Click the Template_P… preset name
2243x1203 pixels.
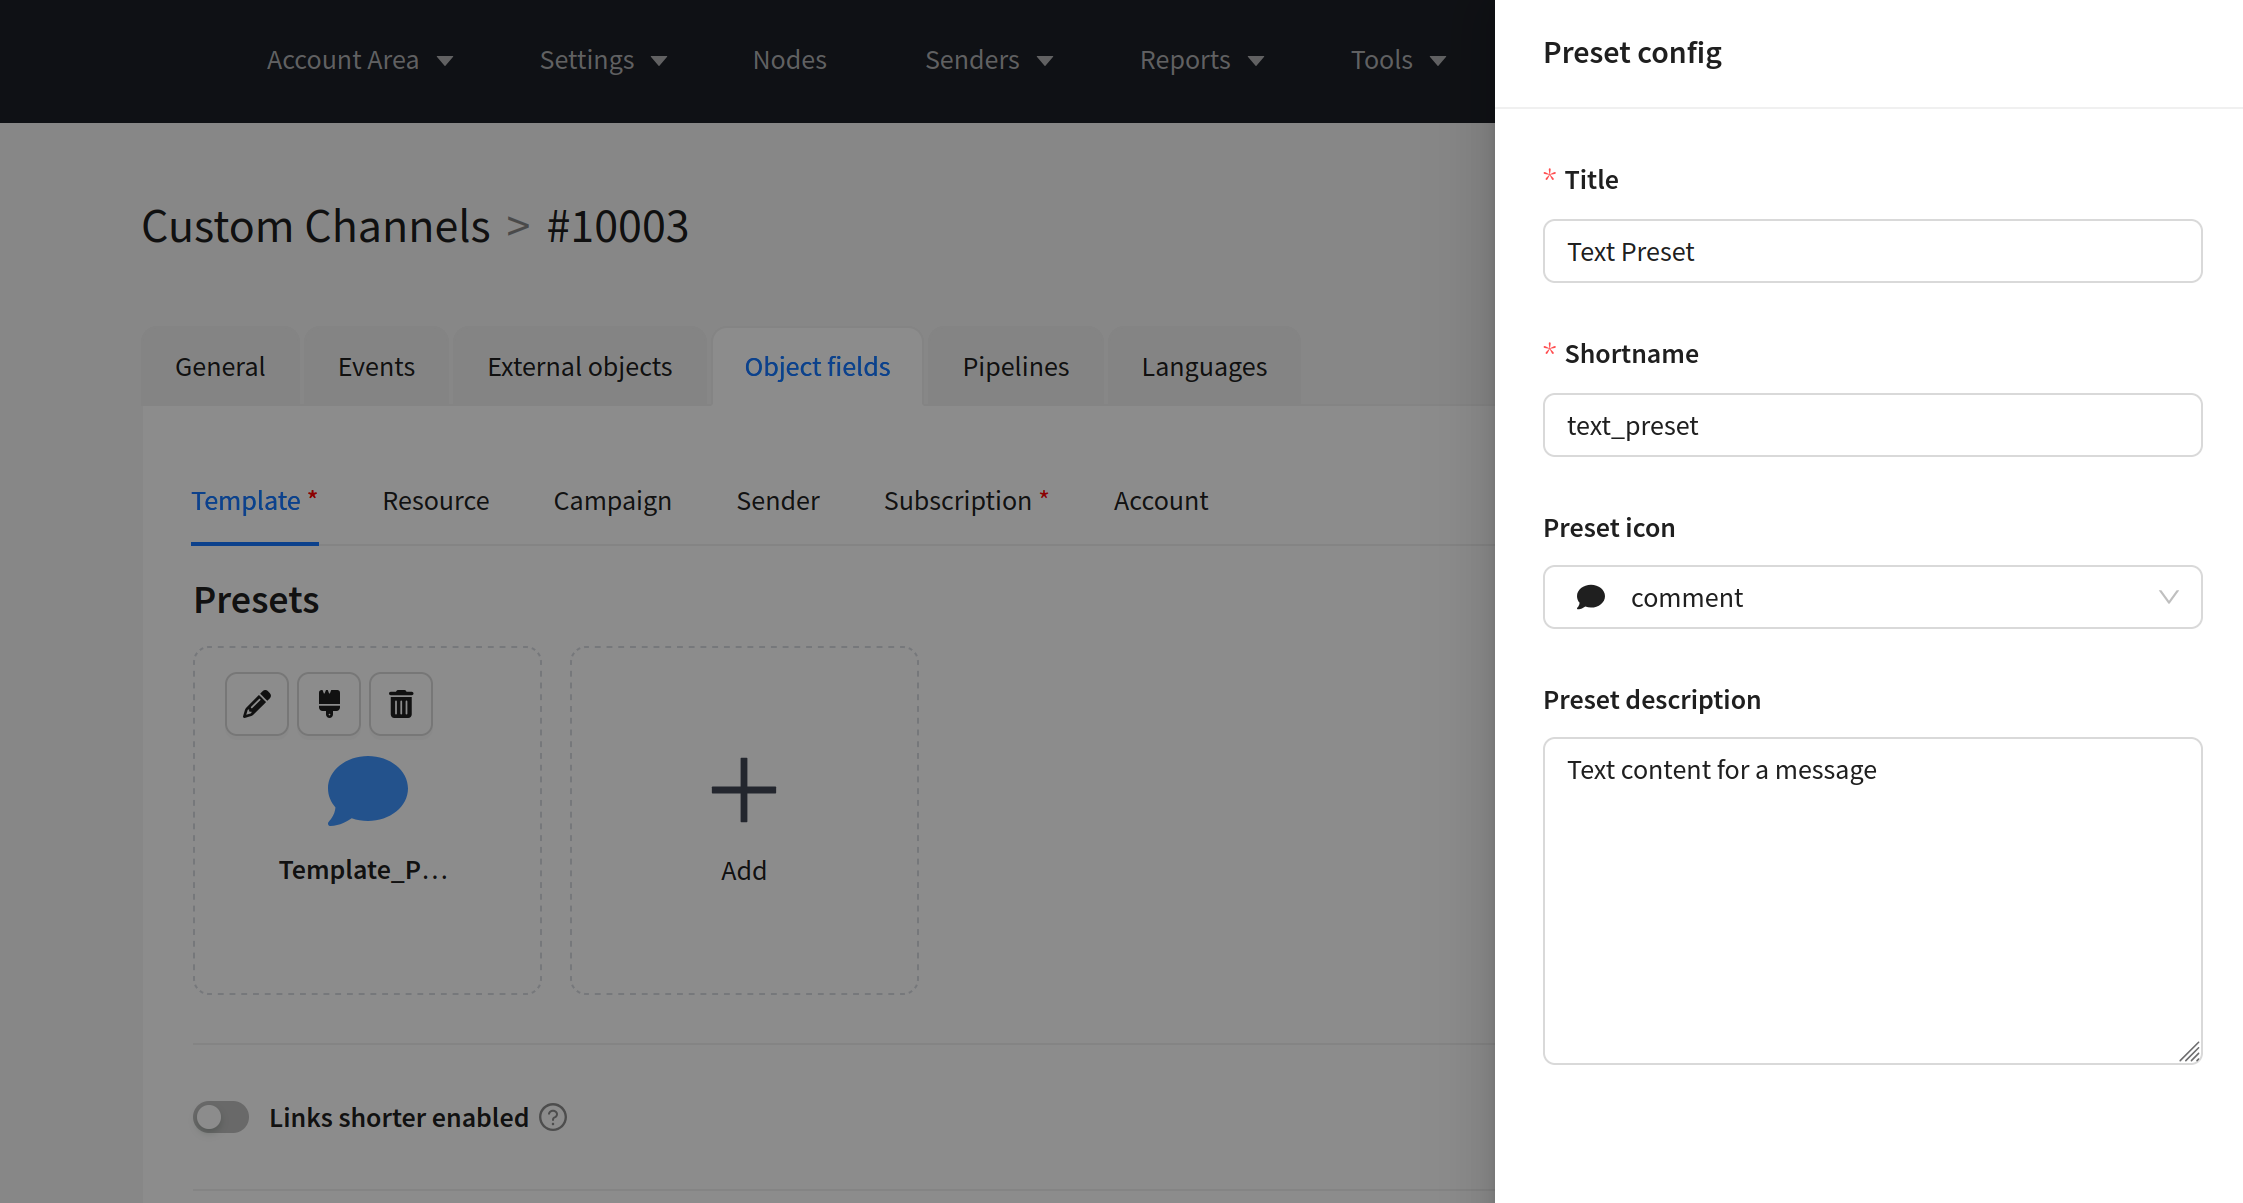coord(363,870)
